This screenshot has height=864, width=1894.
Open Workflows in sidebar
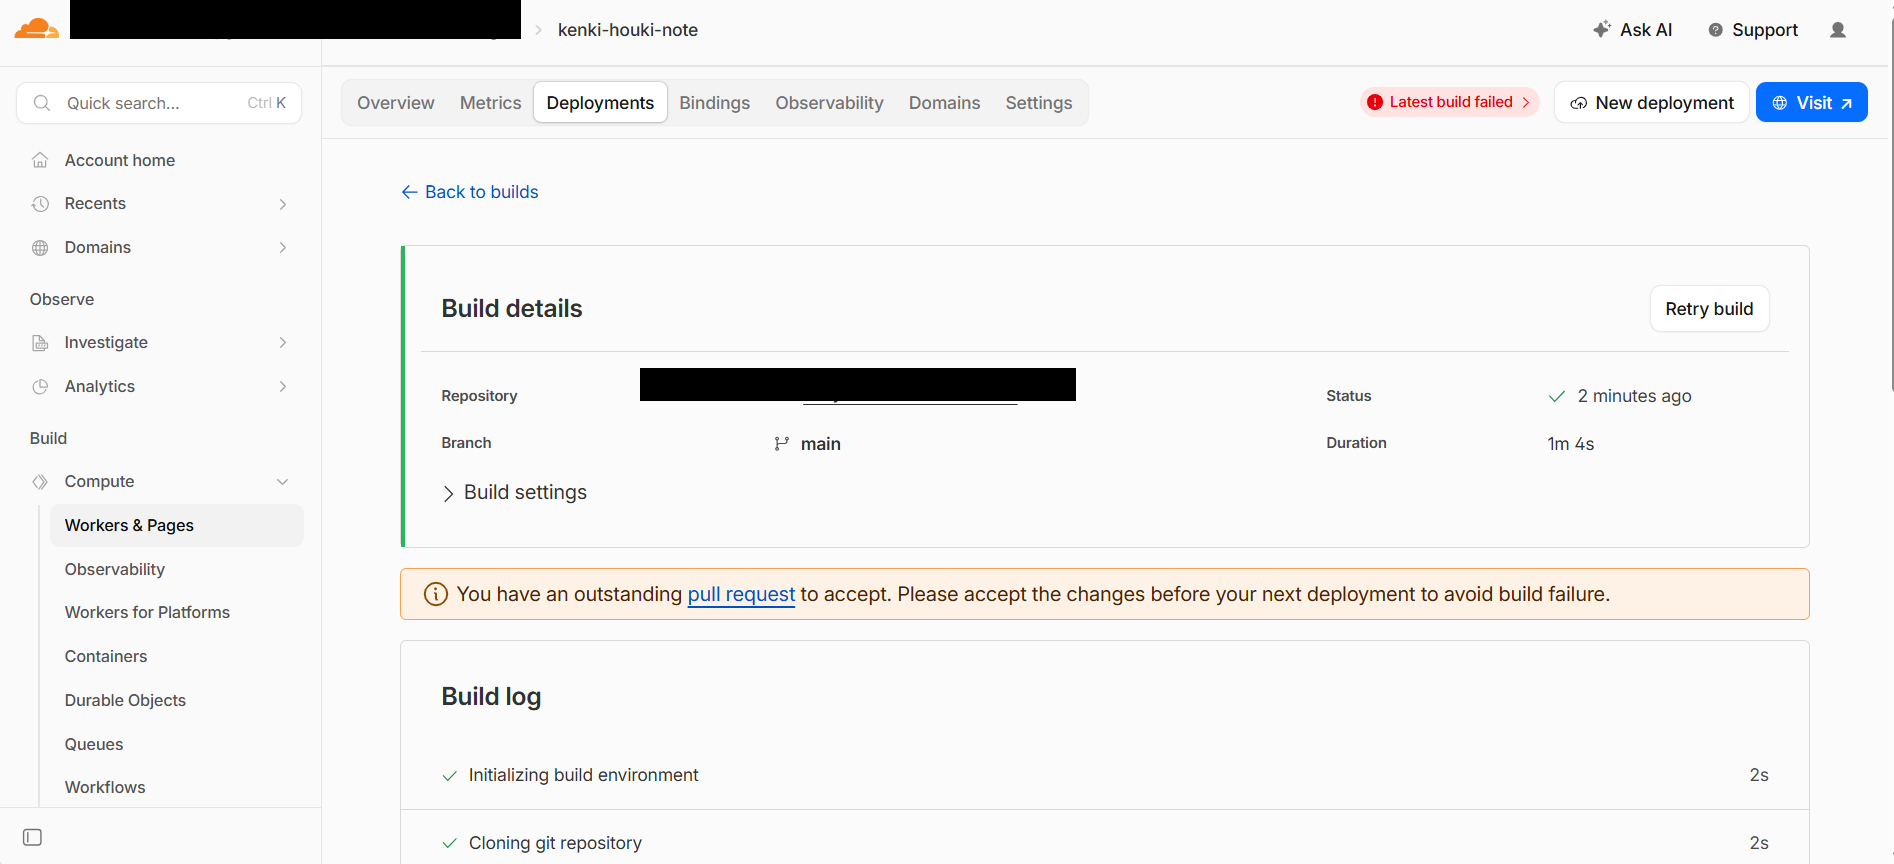click(x=105, y=788)
